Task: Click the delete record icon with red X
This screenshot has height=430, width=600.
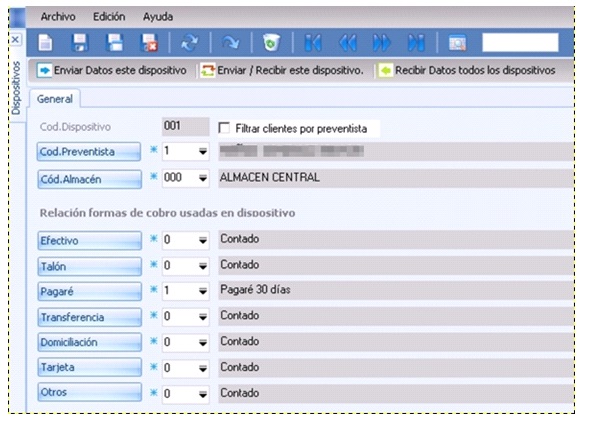Action: [x=149, y=43]
